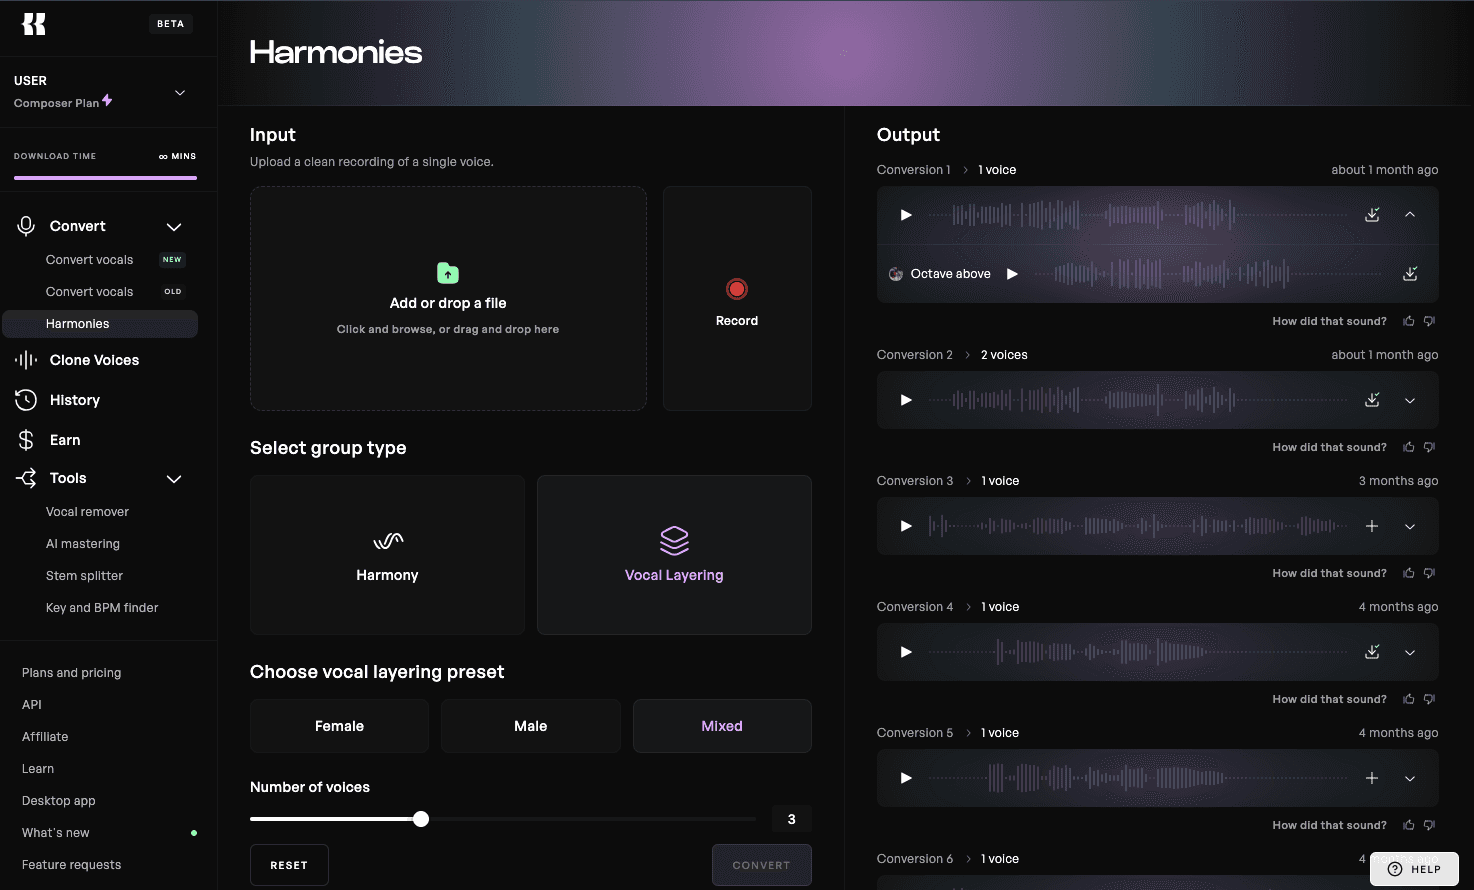Thumbs up Conversion 3 output
The image size is (1474, 890).
coord(1409,573)
